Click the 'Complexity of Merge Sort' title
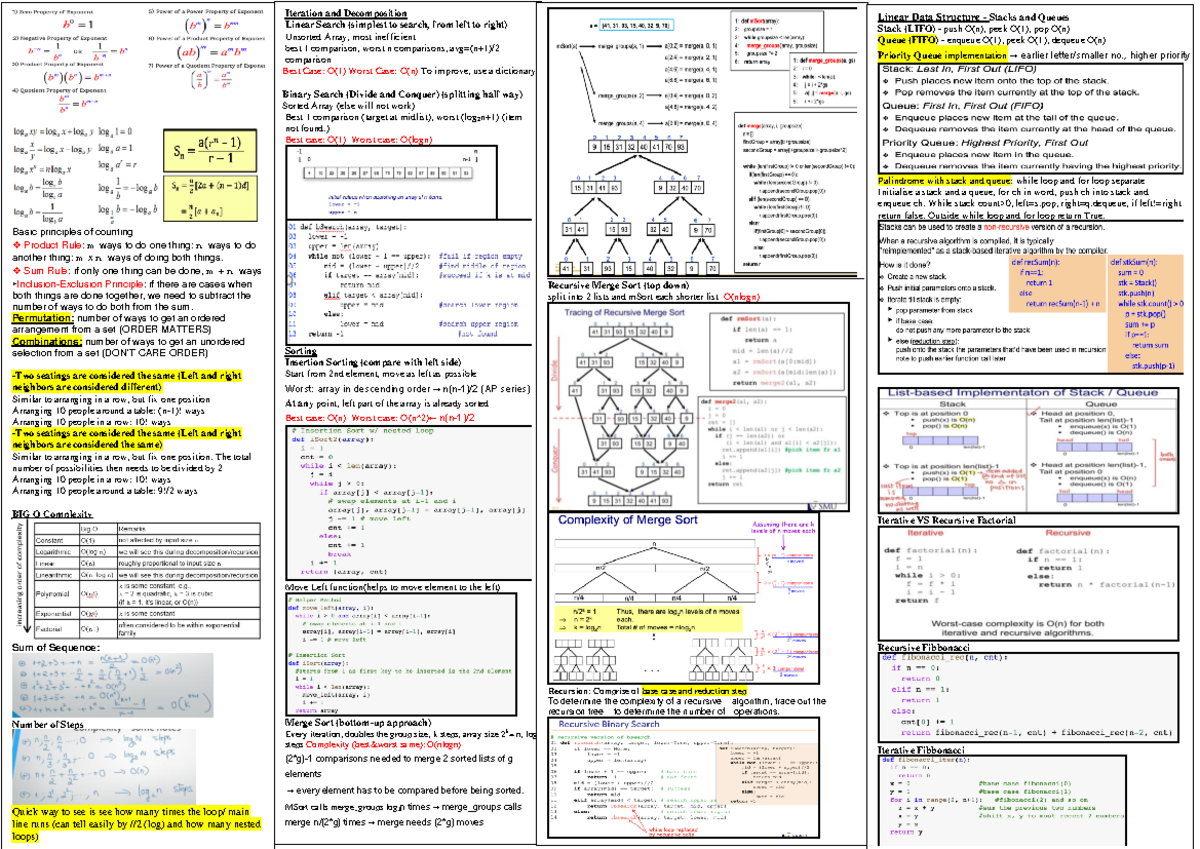1200x849 pixels. coord(627,520)
